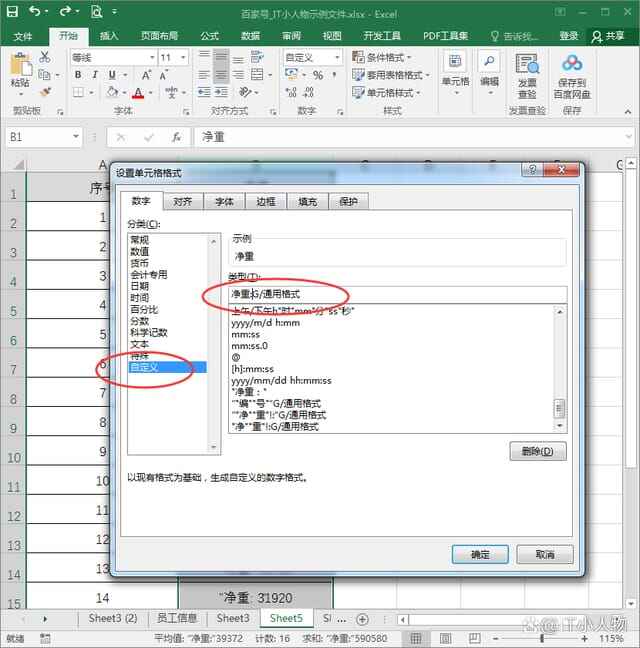
Task: Open the Name Box dropdown arrow
Action: point(76,136)
